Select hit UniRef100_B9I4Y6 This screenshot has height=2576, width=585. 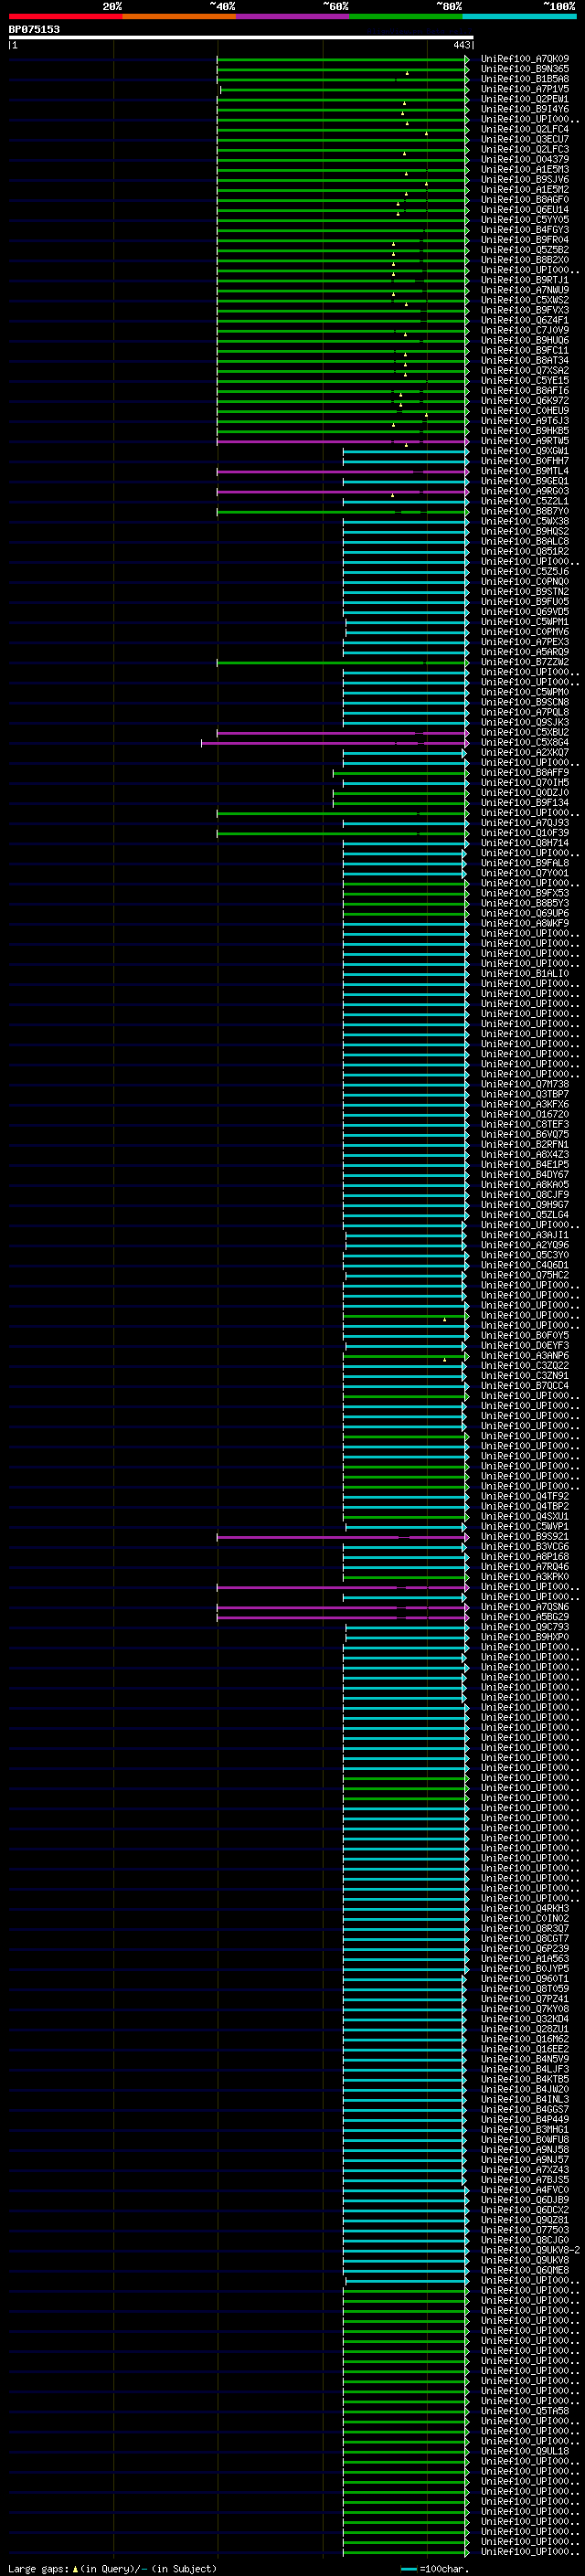click(x=525, y=109)
